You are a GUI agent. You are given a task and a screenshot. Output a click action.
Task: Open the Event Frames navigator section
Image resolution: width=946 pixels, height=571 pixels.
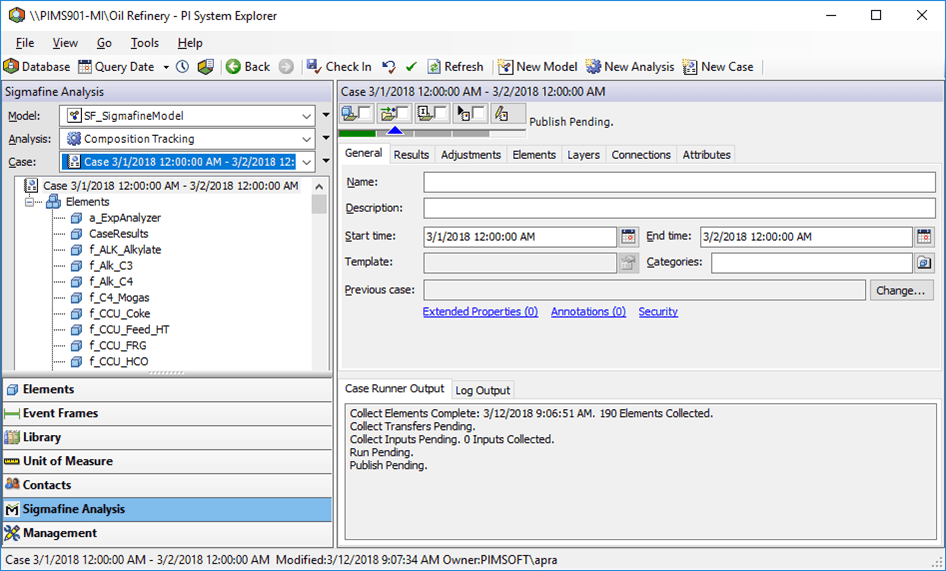click(x=167, y=413)
